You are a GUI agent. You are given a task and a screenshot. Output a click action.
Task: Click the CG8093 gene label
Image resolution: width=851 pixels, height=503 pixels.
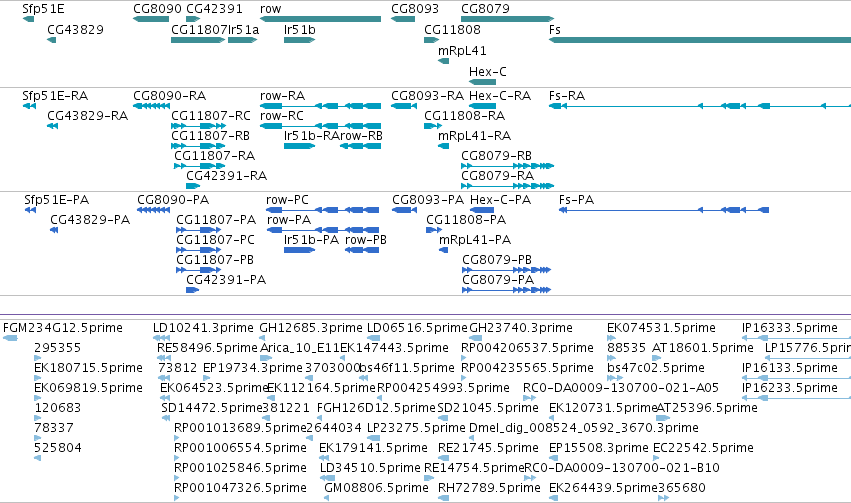coord(415,9)
